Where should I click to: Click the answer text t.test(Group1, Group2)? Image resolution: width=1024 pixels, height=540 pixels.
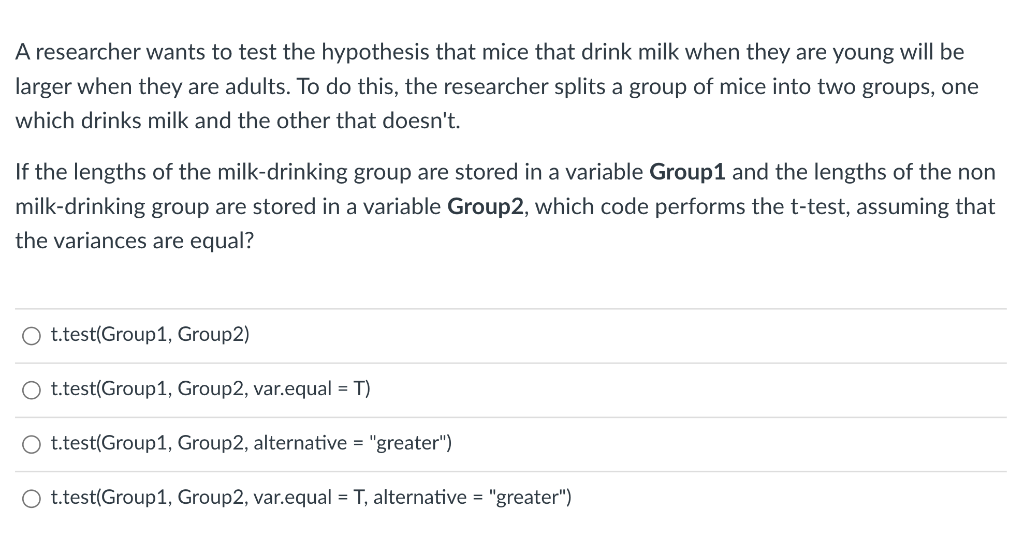[x=150, y=334]
